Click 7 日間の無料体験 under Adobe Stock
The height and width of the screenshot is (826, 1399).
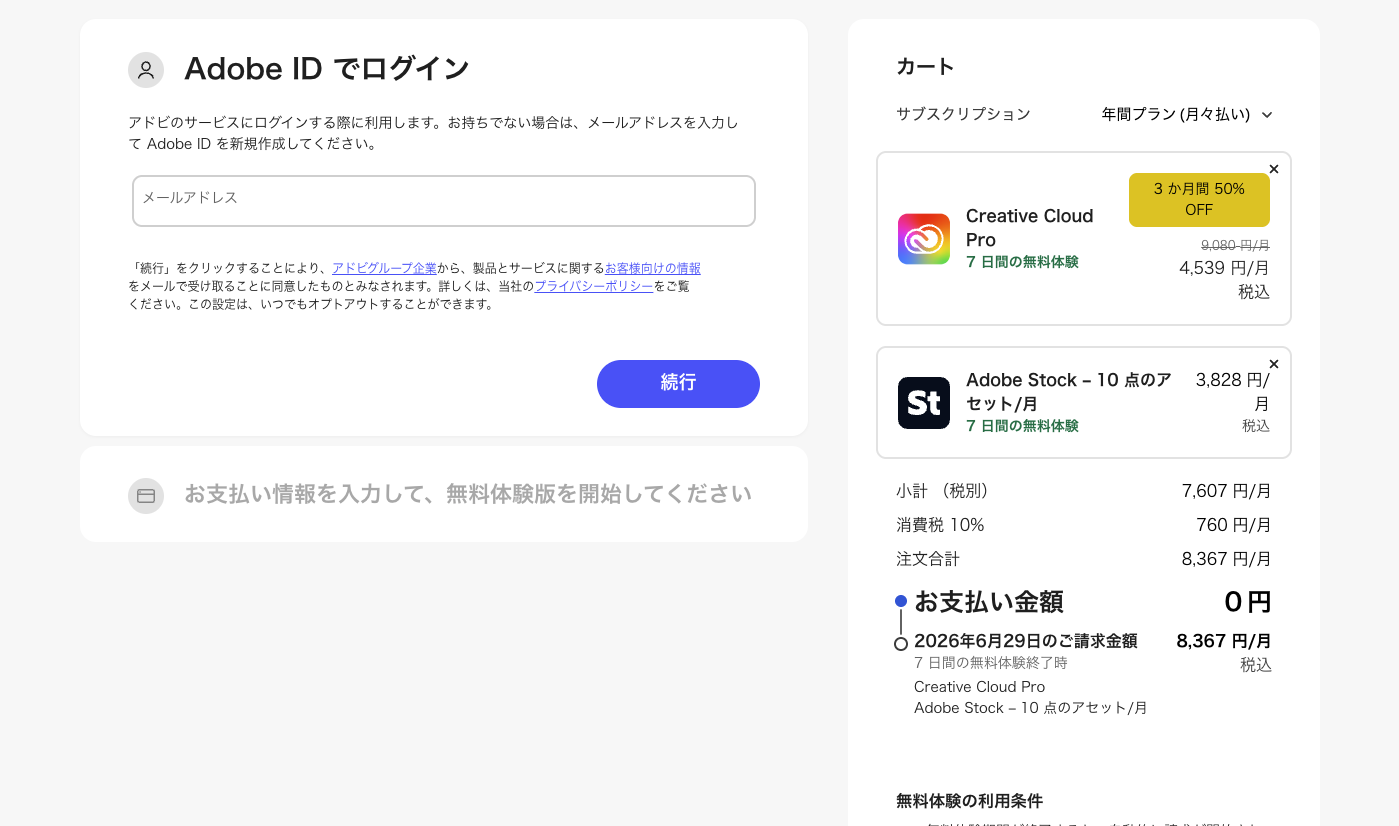tap(1022, 426)
